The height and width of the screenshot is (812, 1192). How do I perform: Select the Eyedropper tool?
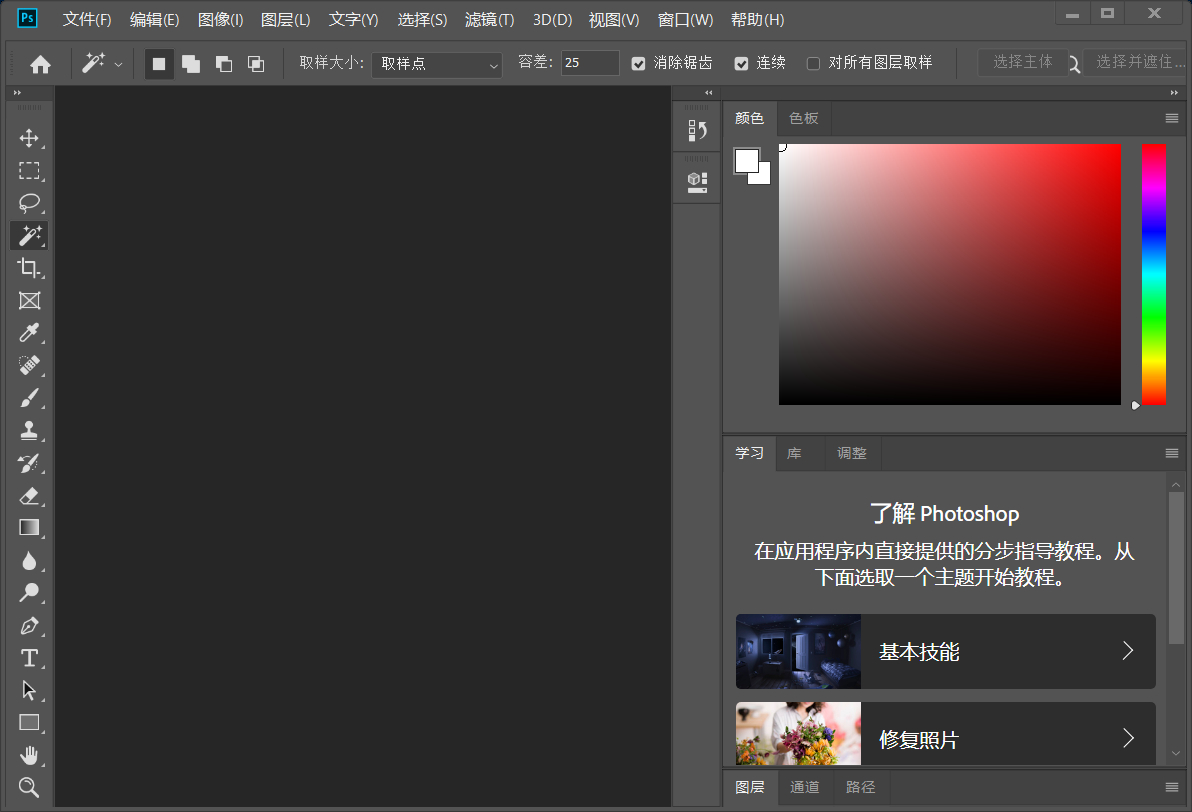[x=30, y=333]
